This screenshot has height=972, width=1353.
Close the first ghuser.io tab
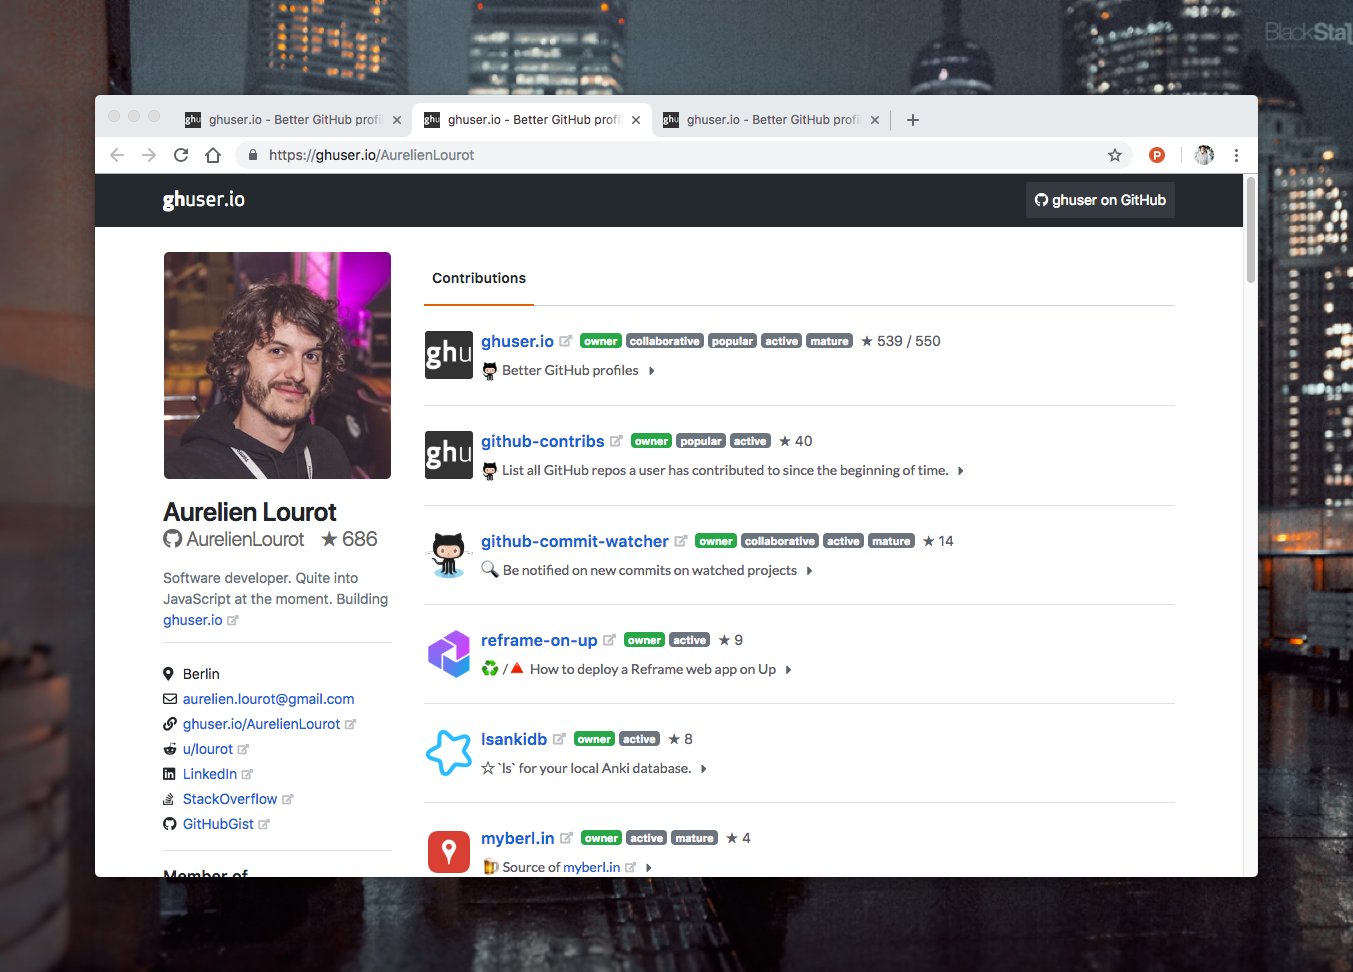click(397, 120)
